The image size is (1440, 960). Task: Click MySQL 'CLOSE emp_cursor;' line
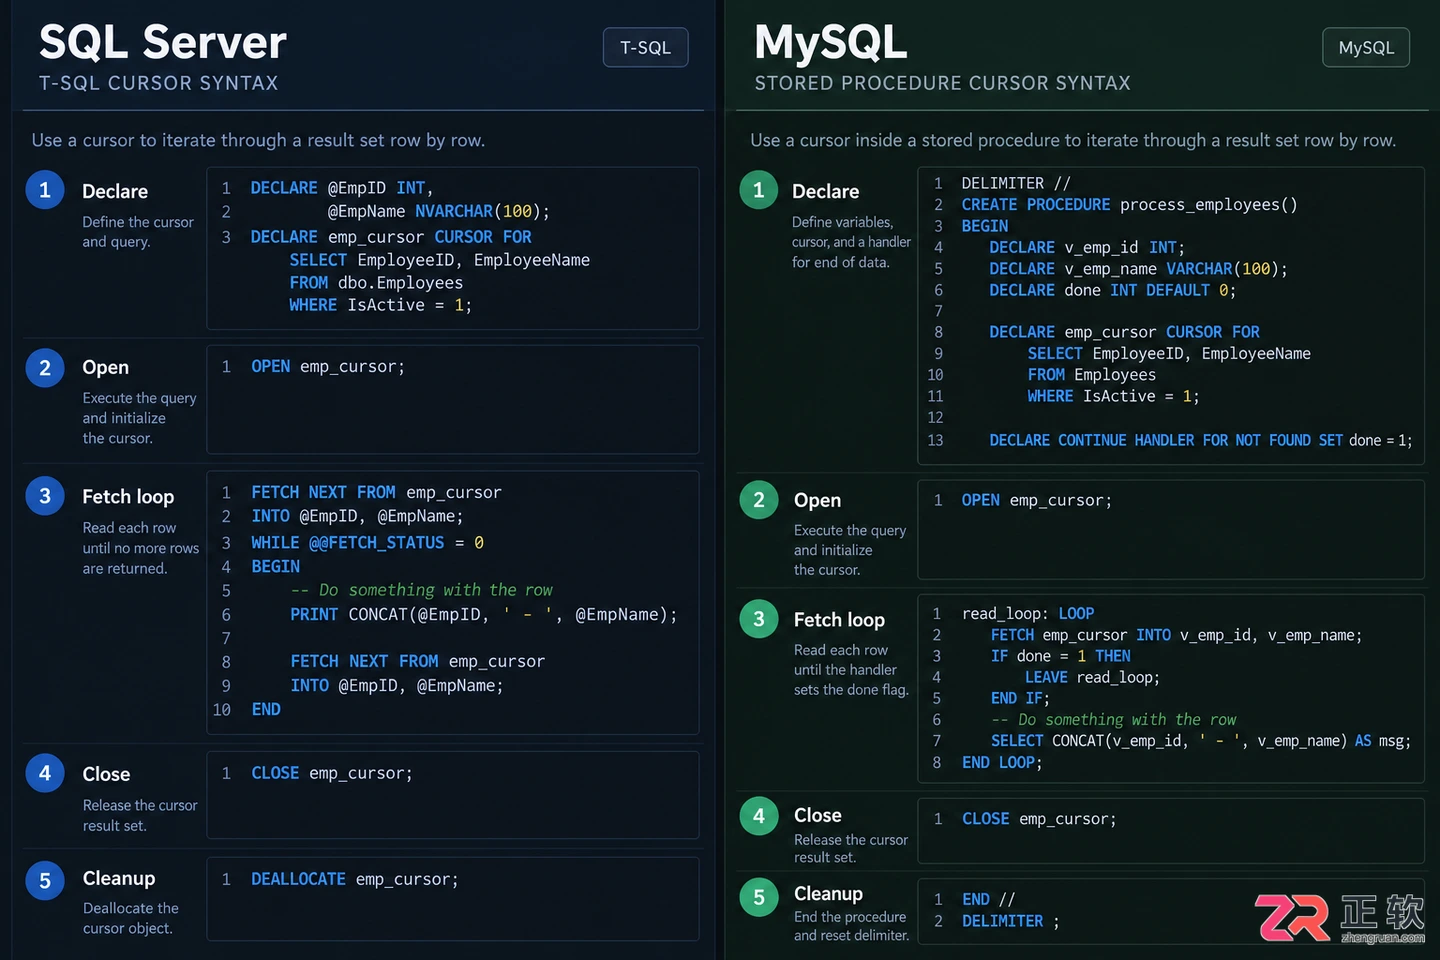tap(1039, 819)
